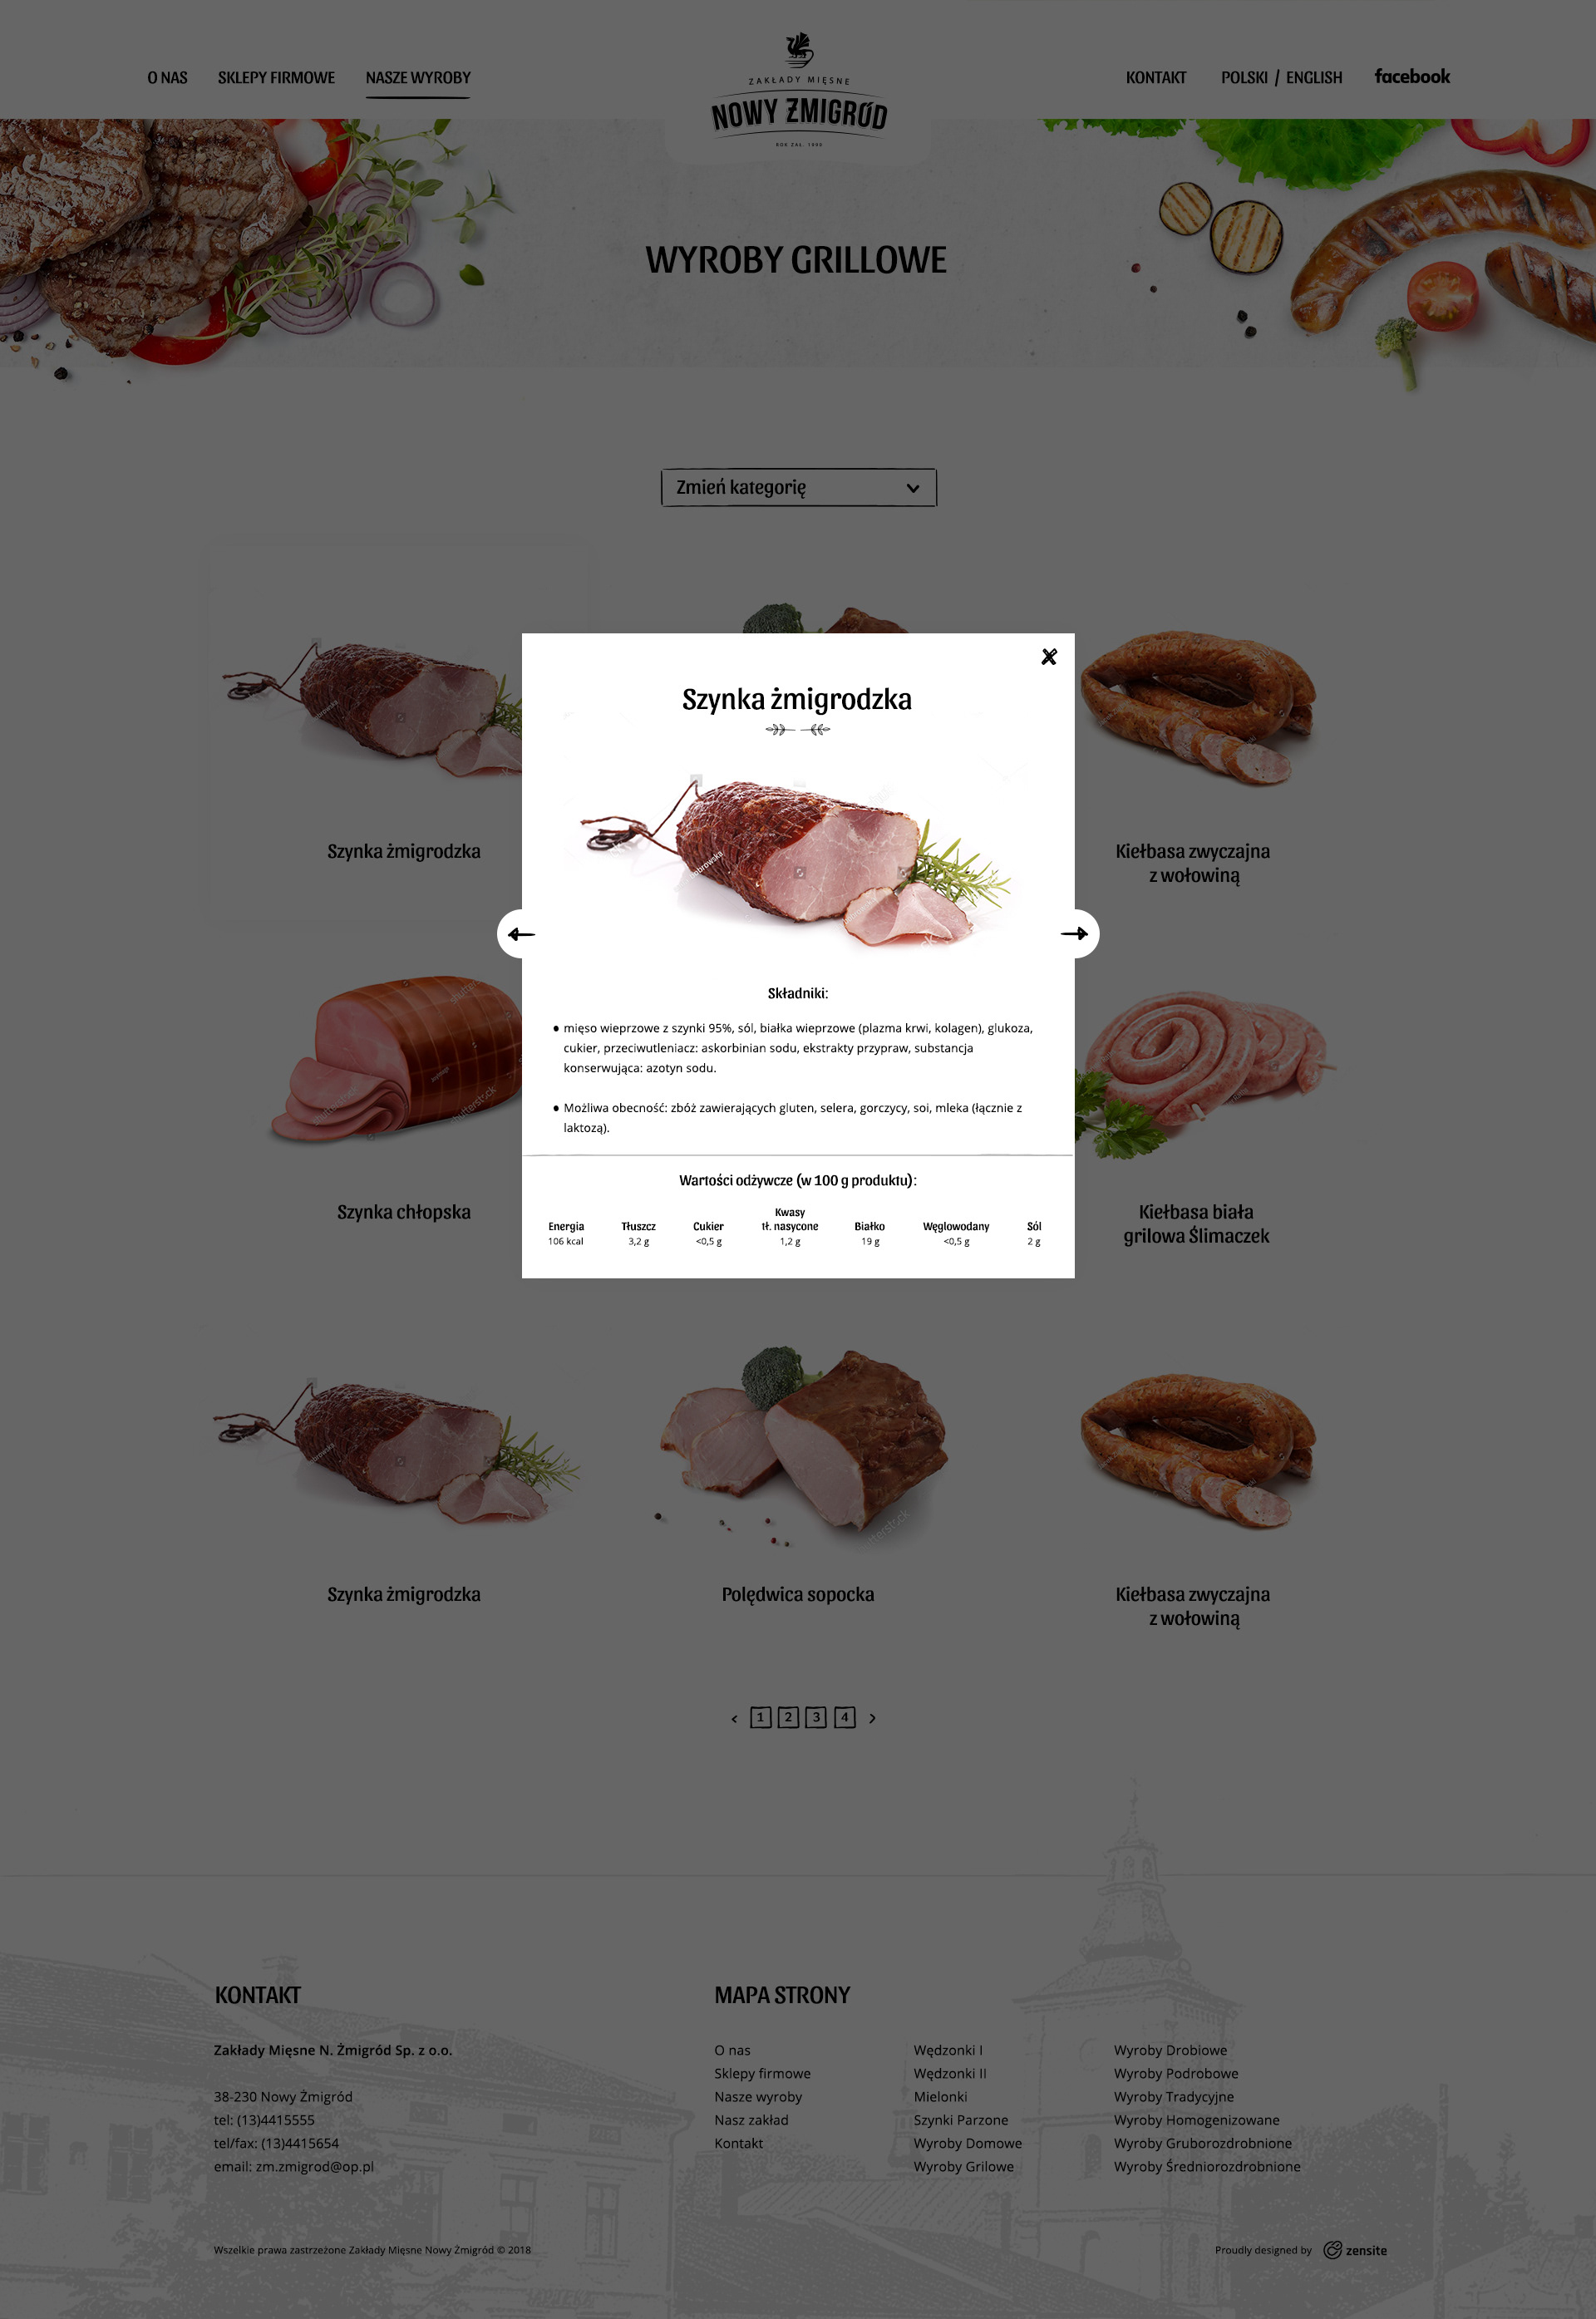
Task: Open the NASZE WYROBY menu item
Action: (x=418, y=78)
